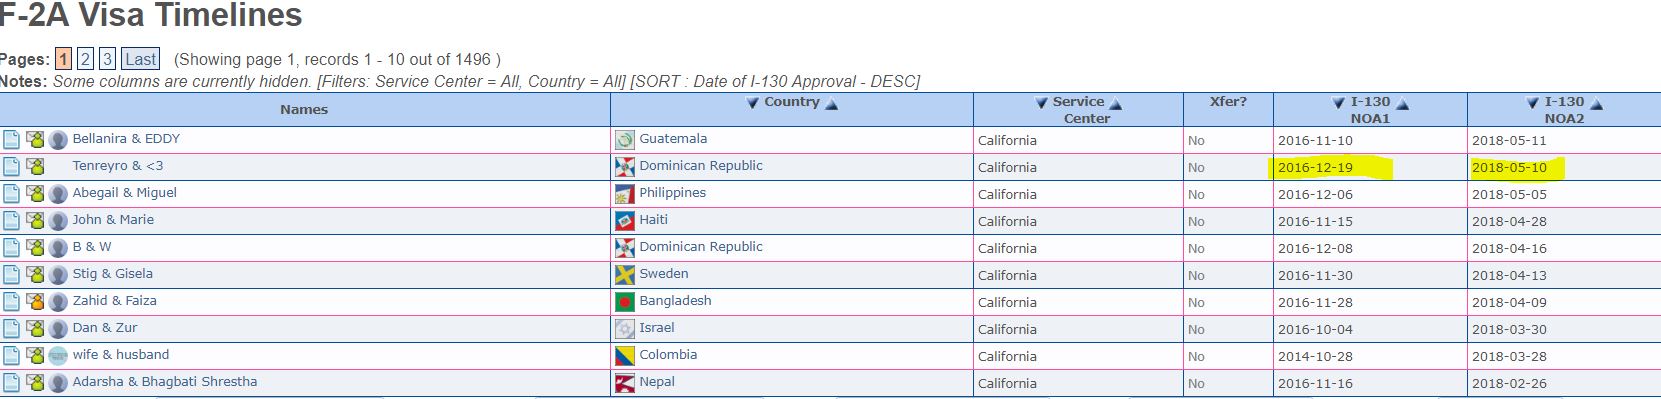Screen dimensions: 1661x399
Task: Click the Nepal flag icon
Action: [x=625, y=383]
